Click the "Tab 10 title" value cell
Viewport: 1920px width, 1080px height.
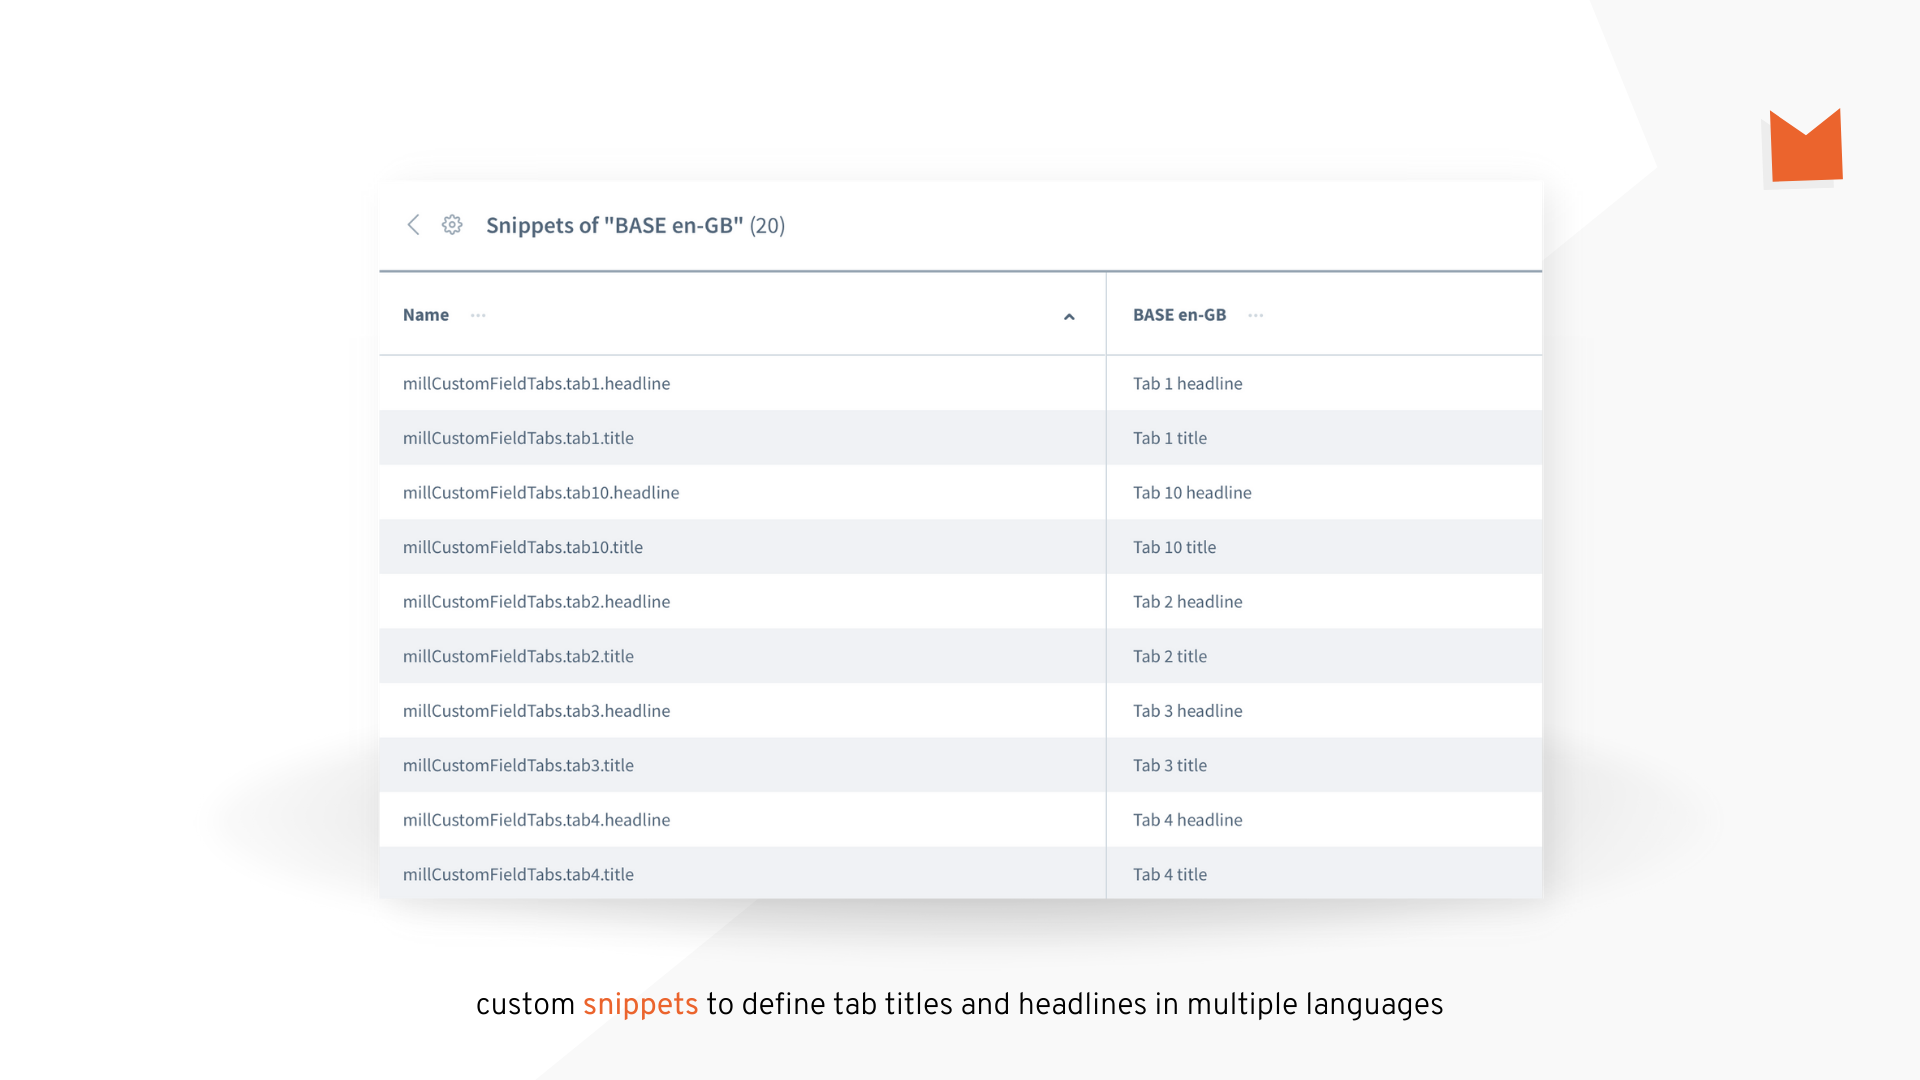(x=1324, y=547)
